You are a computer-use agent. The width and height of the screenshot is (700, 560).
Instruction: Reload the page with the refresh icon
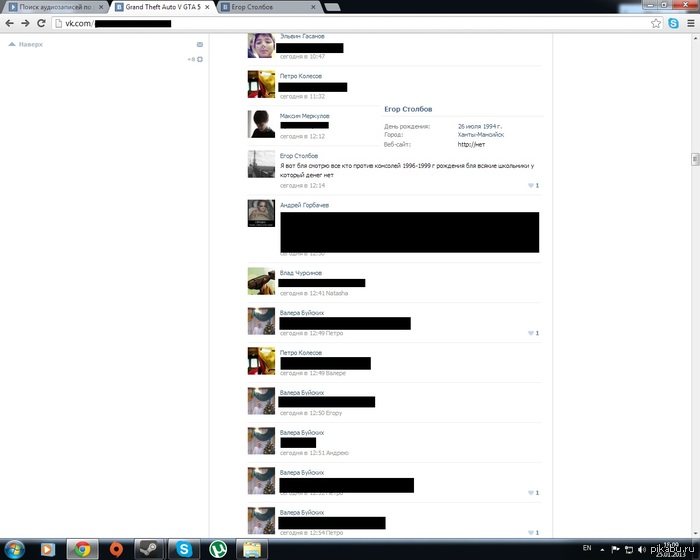pos(43,22)
